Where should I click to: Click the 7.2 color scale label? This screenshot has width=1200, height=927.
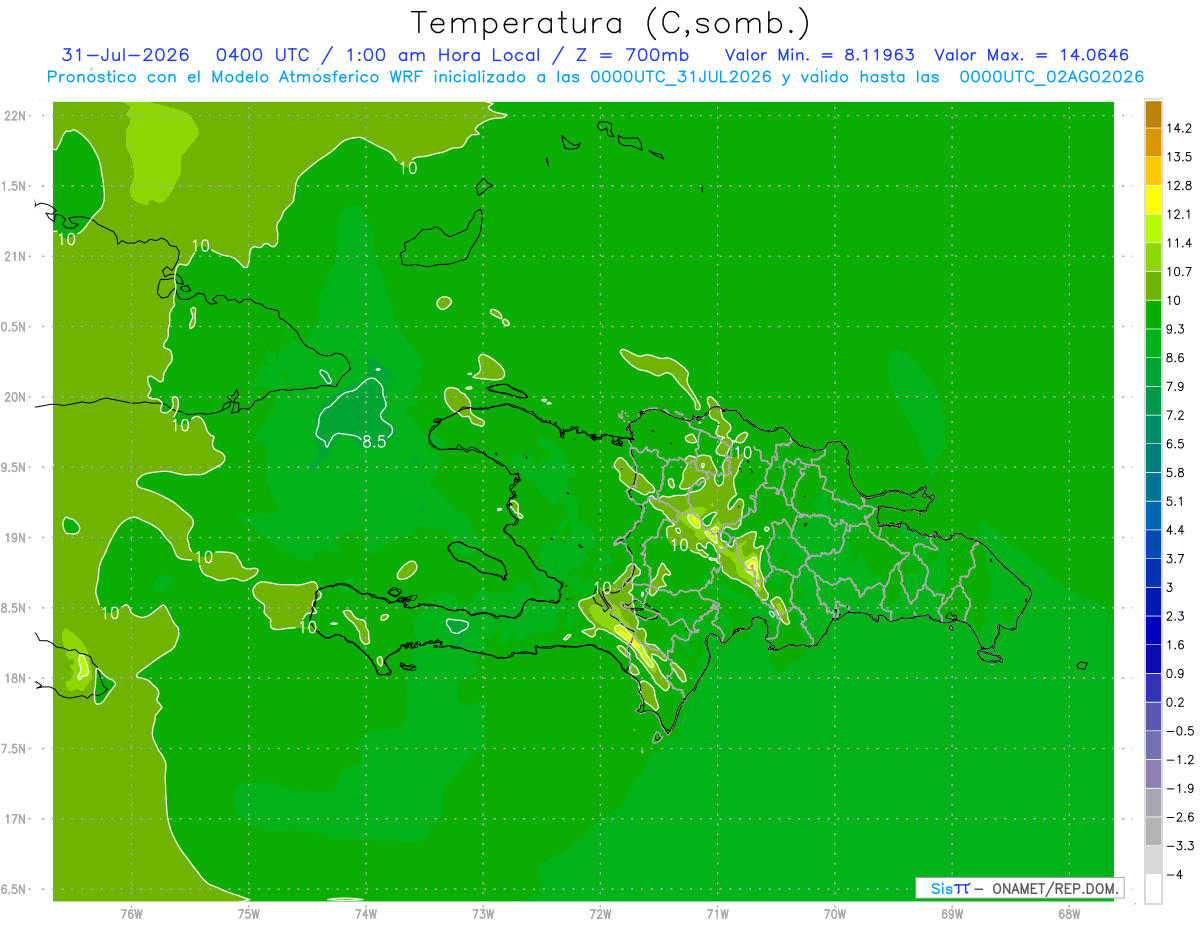(x=1176, y=415)
